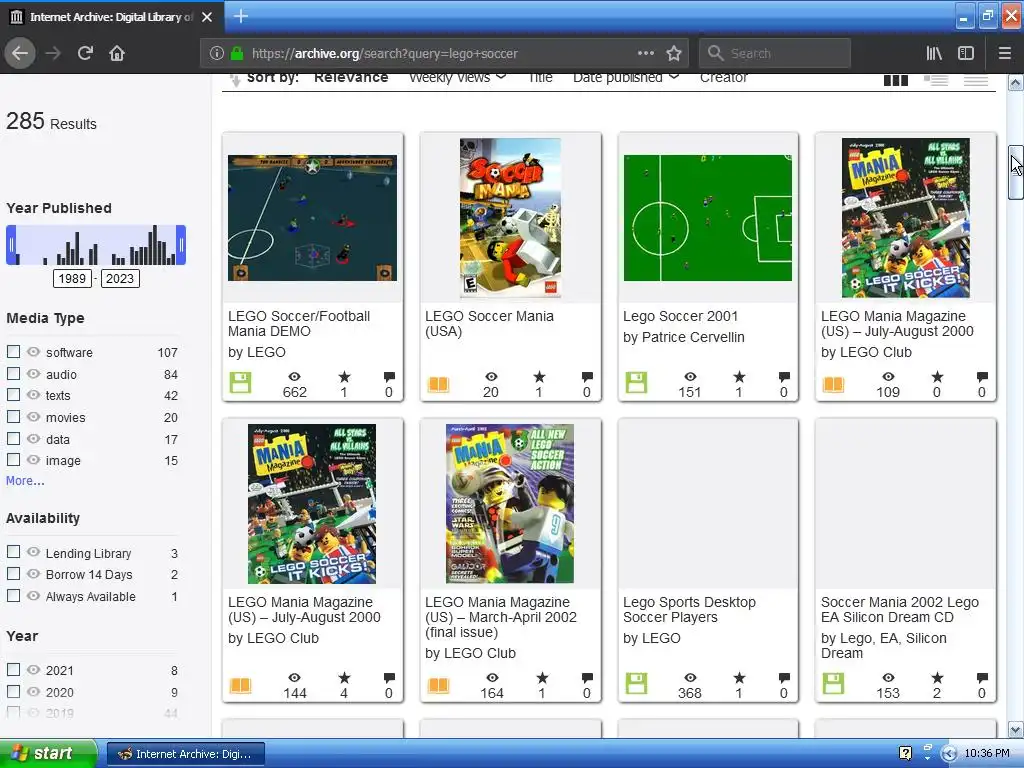
Task: Click the views eye icon on Soccer Mania 2002 card
Action: (888, 678)
